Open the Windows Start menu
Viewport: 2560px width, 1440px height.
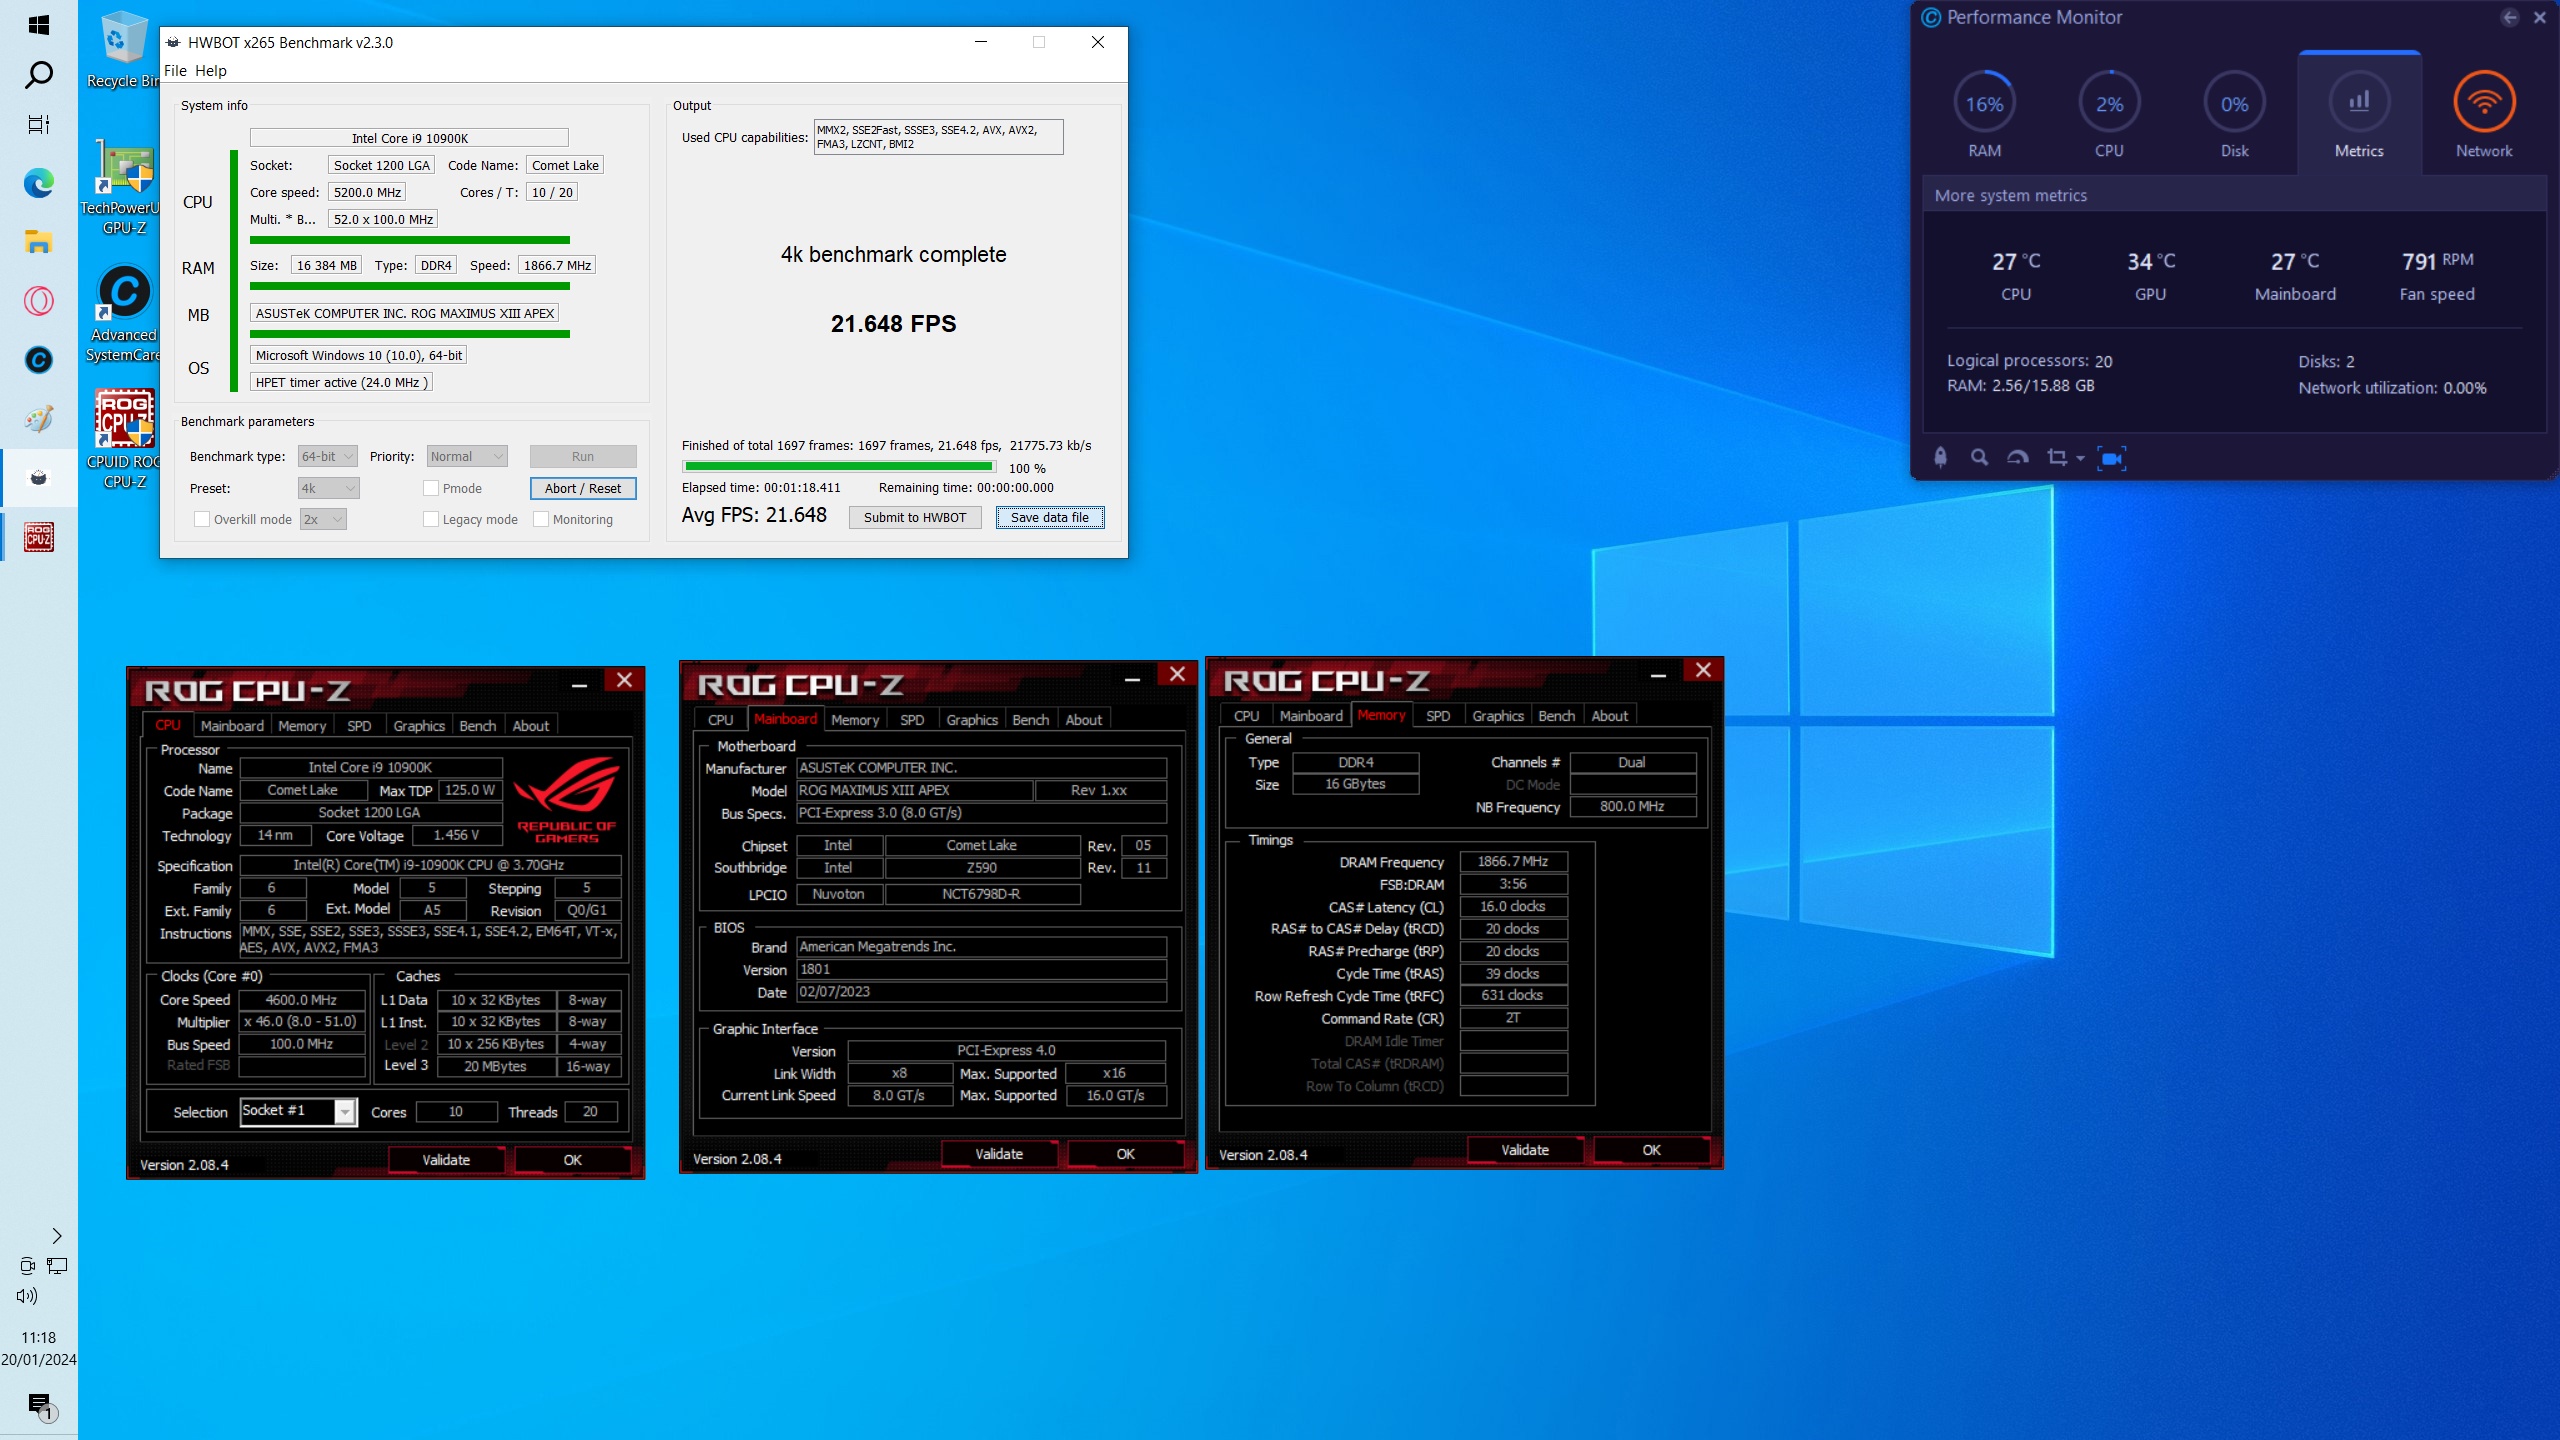point(38,25)
